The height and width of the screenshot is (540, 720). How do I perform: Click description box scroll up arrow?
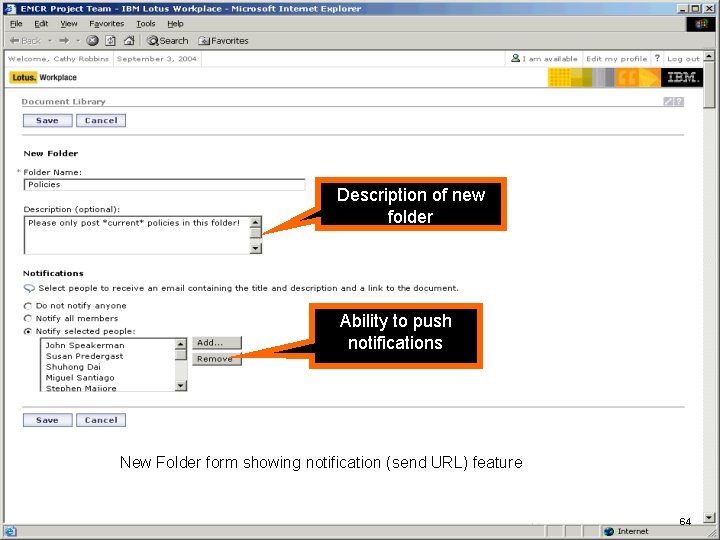point(255,222)
